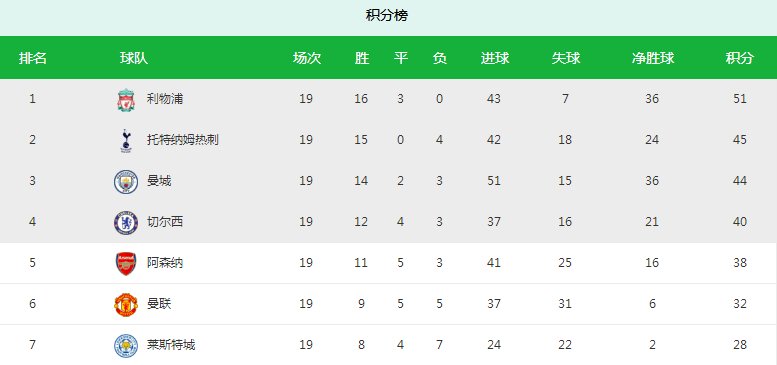Sort by the 积分 column header
Viewport: 777px width, 365px height.
tap(739, 58)
